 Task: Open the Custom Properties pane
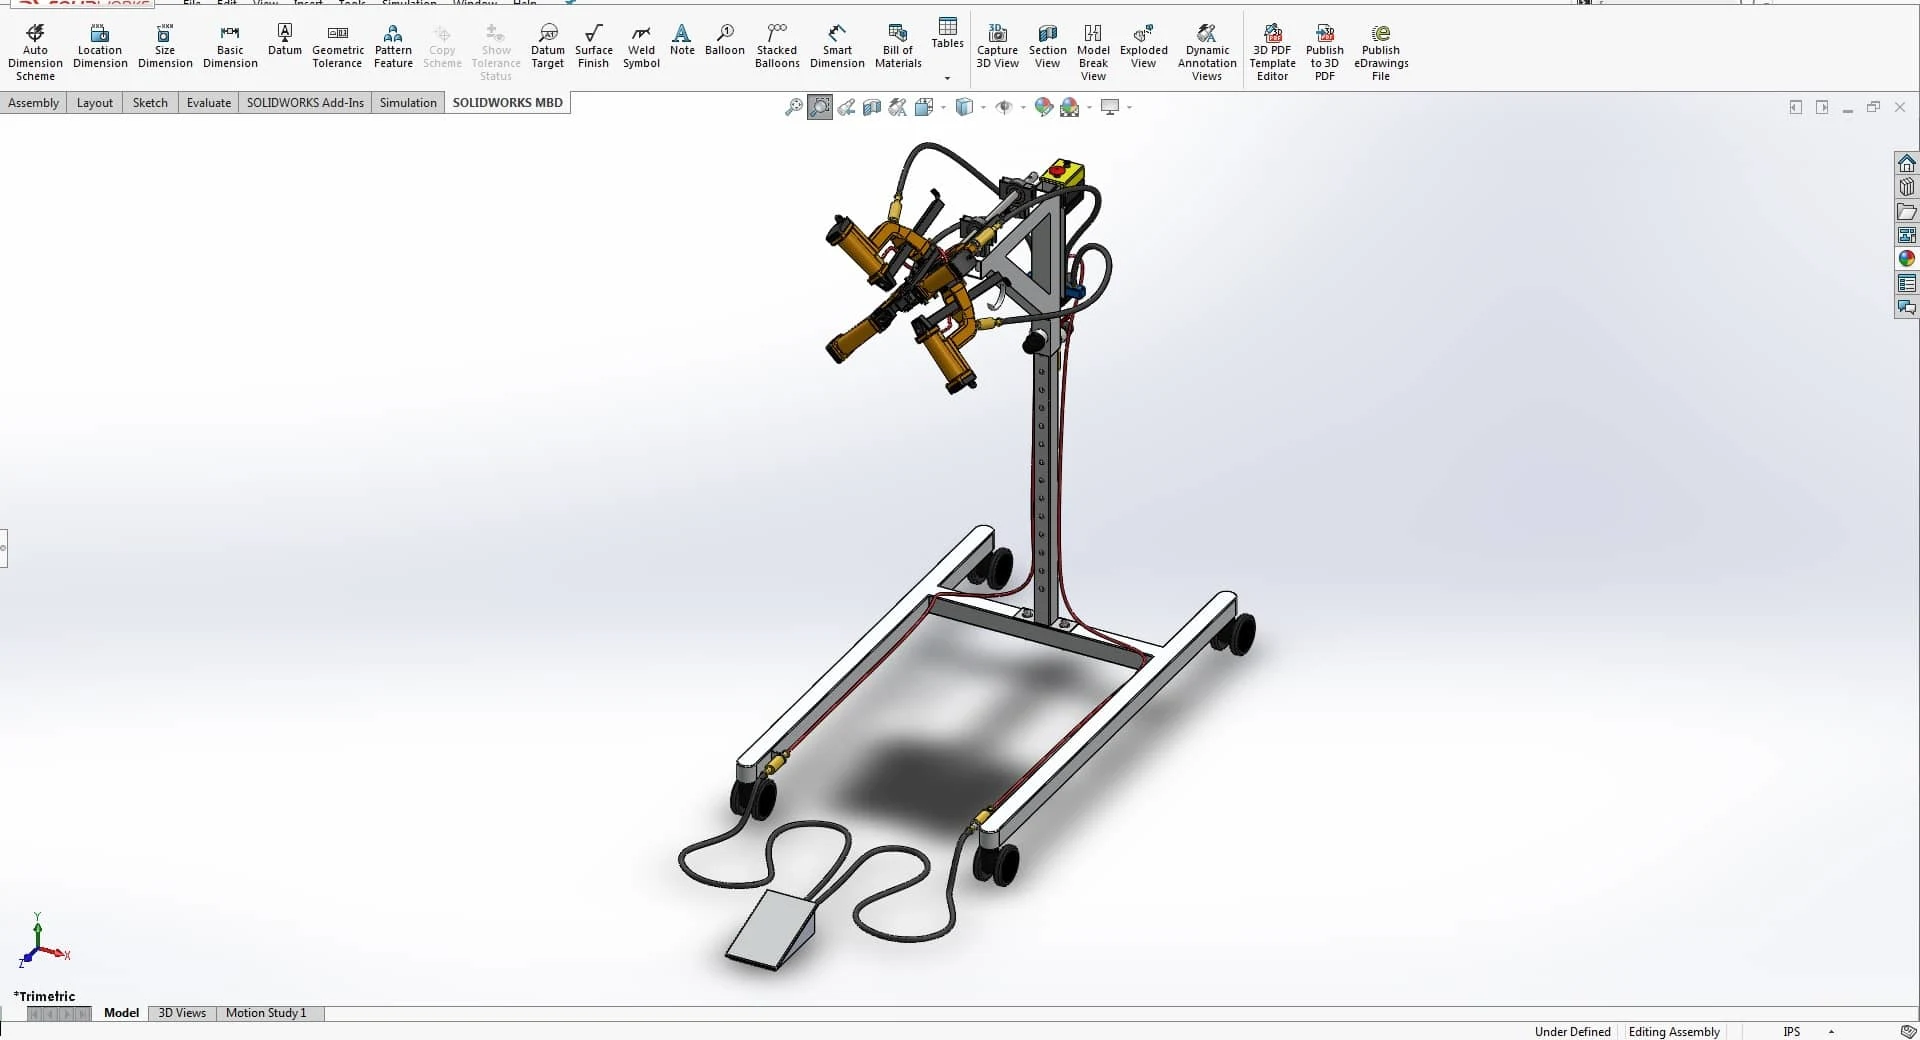tap(1907, 283)
